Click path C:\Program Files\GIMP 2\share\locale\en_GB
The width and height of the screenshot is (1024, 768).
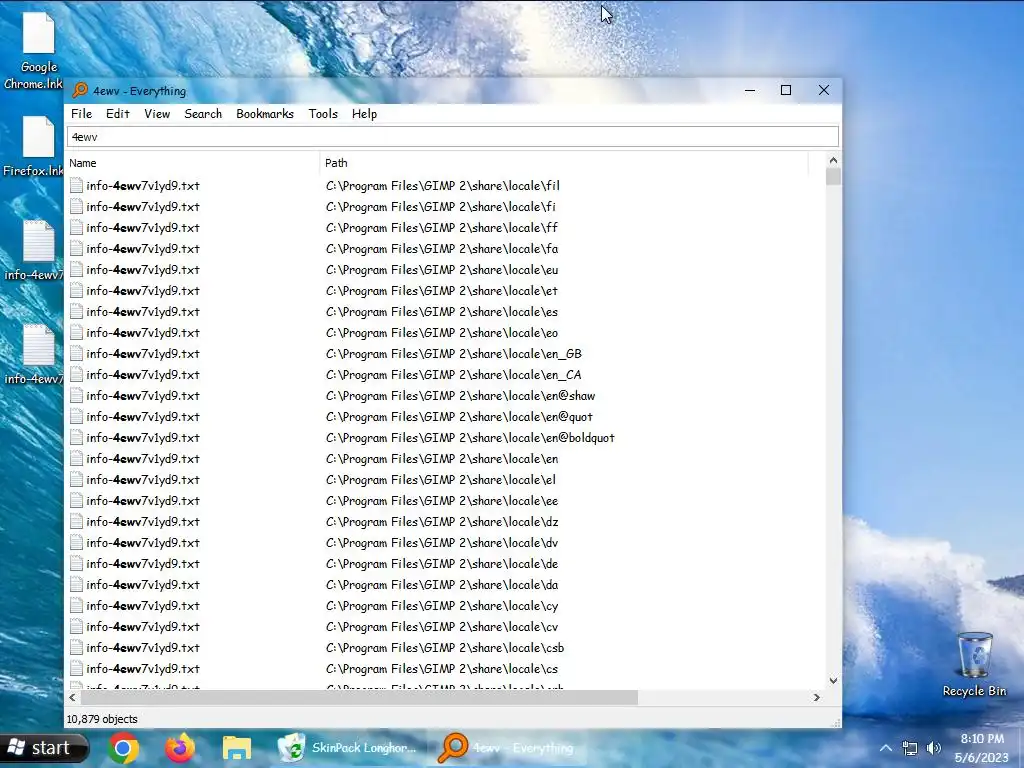(x=454, y=353)
